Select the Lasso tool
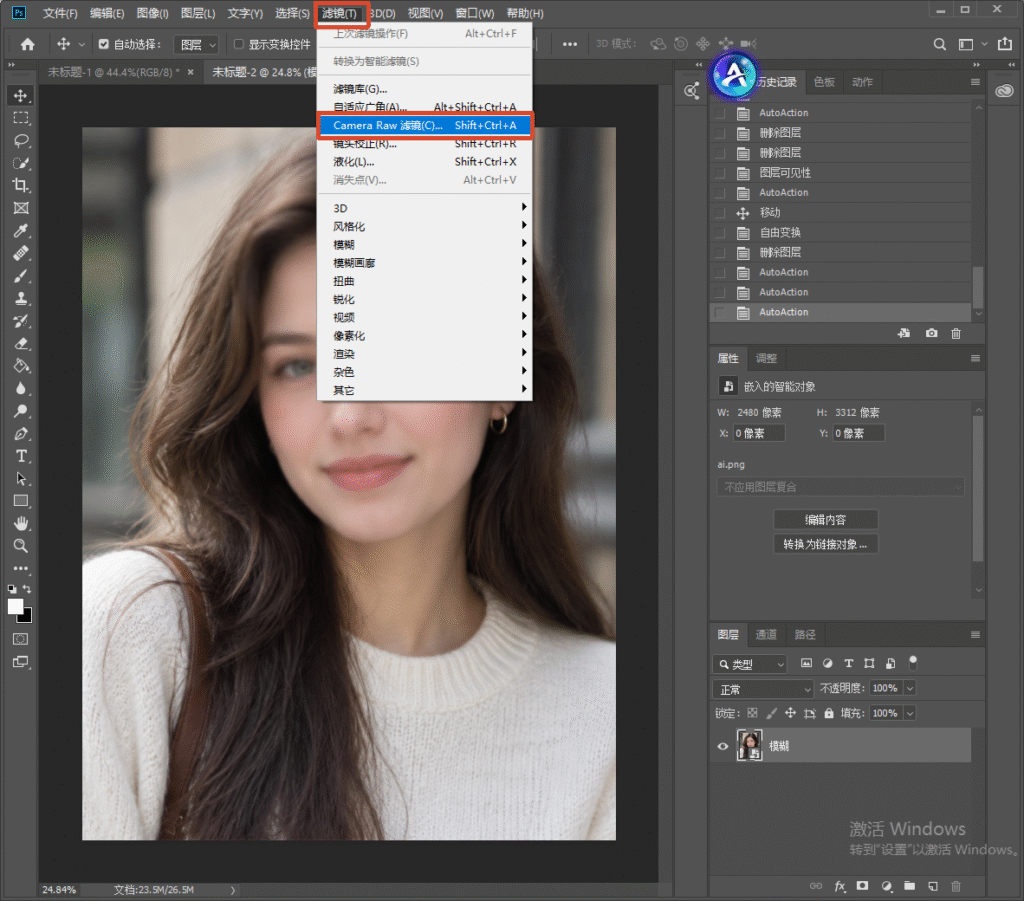The height and width of the screenshot is (901, 1024). (21, 140)
